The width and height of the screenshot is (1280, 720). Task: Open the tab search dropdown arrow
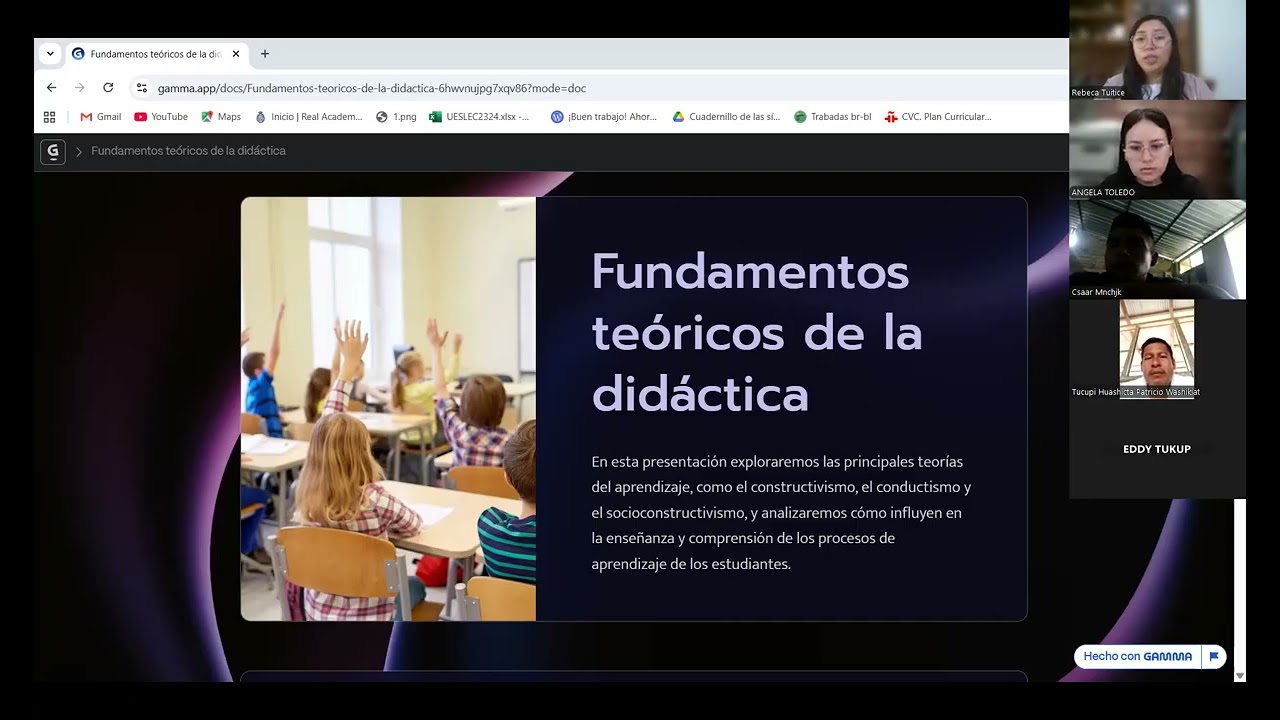(x=50, y=54)
